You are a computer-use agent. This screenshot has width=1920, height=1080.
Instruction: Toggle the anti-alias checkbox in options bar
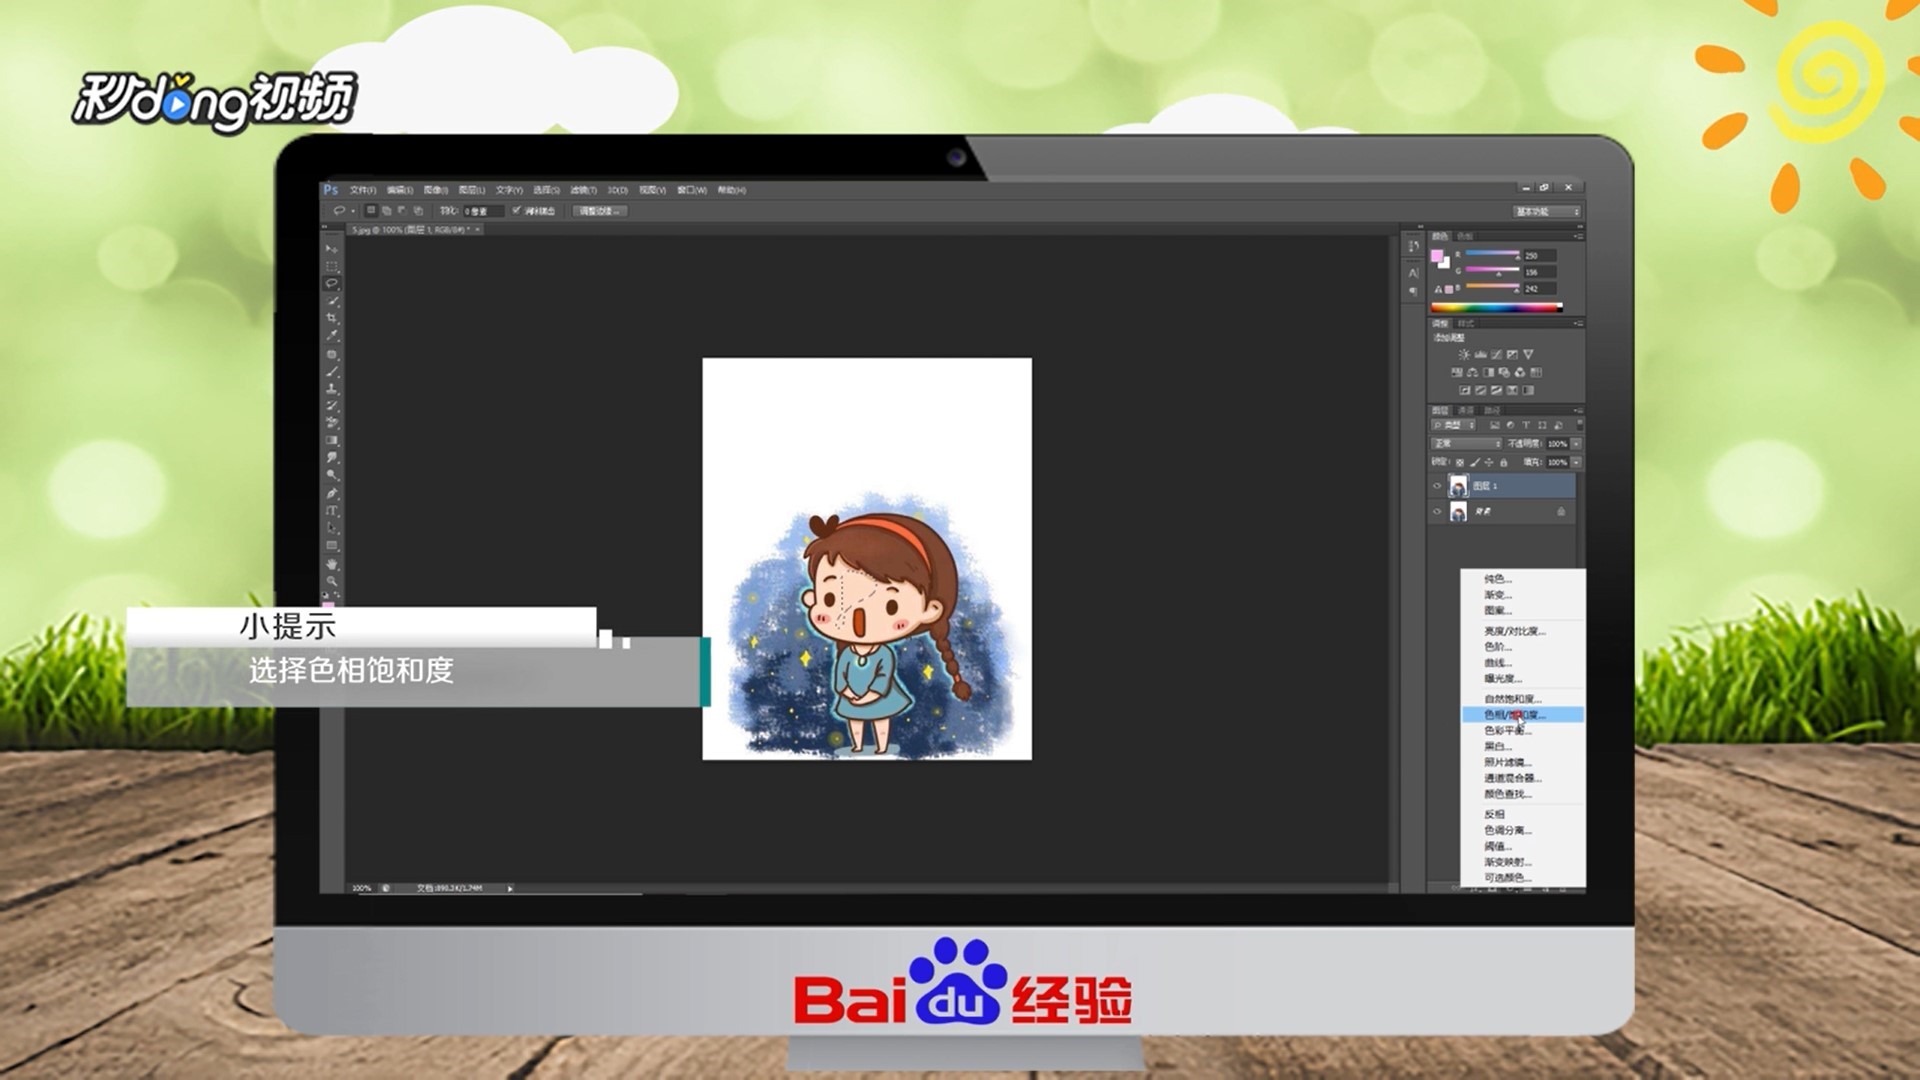coord(517,211)
